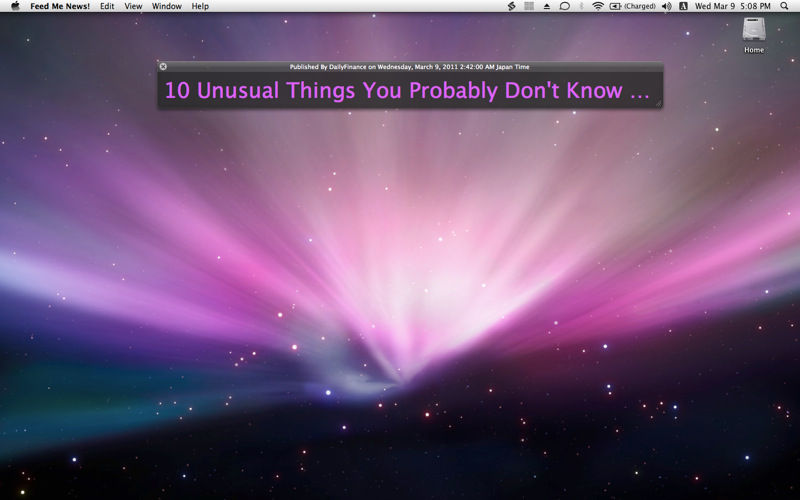Open Spotlight search magnifier
Screen dimensions: 800x500
tap(784, 6)
